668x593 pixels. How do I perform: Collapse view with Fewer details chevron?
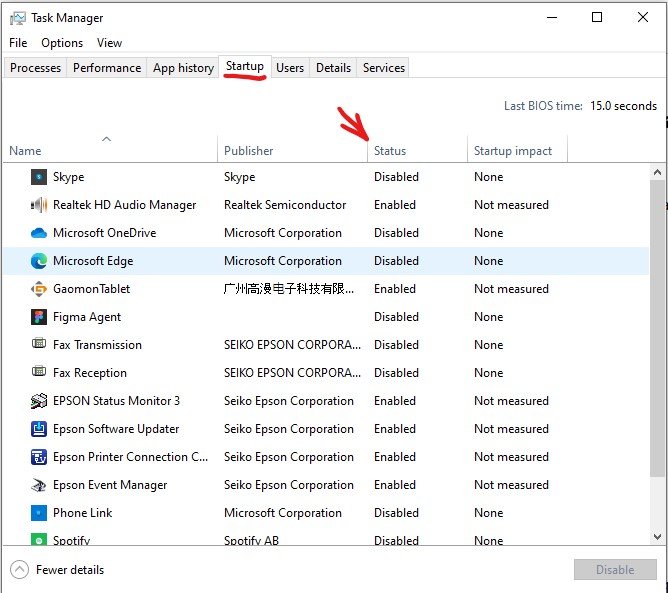click(20, 570)
